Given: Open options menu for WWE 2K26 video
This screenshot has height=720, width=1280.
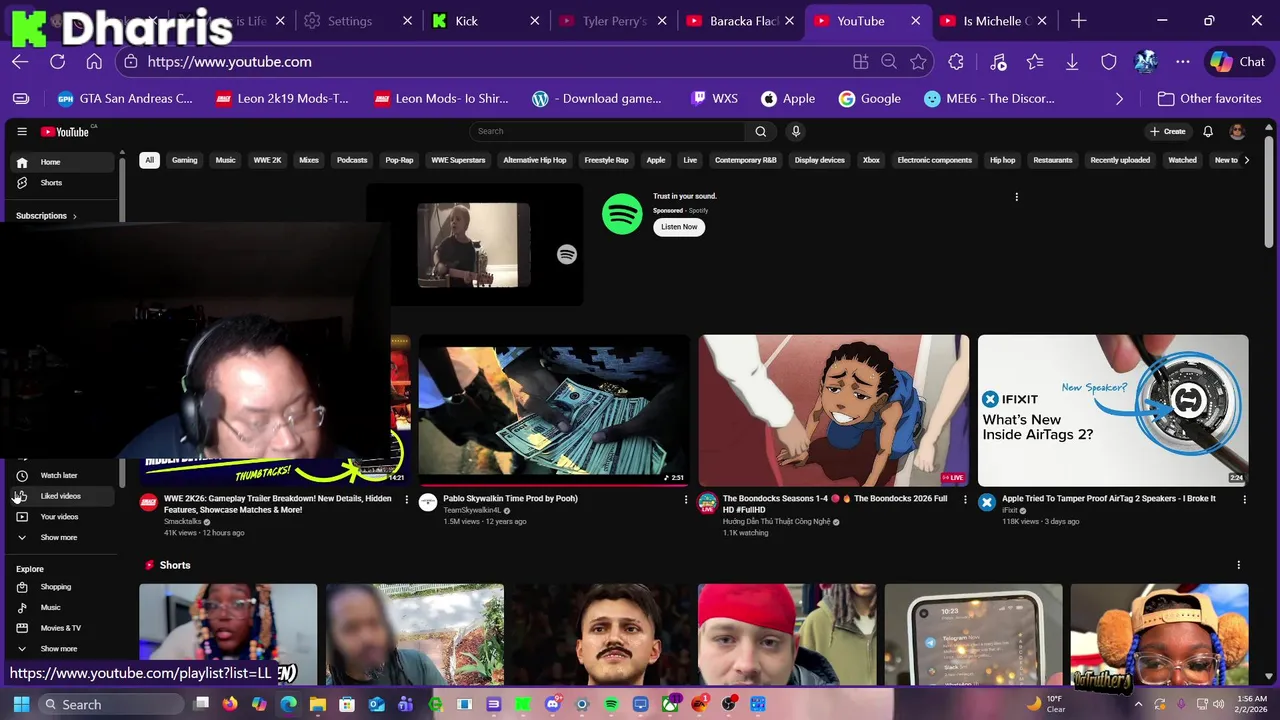Looking at the screenshot, I should [406, 499].
